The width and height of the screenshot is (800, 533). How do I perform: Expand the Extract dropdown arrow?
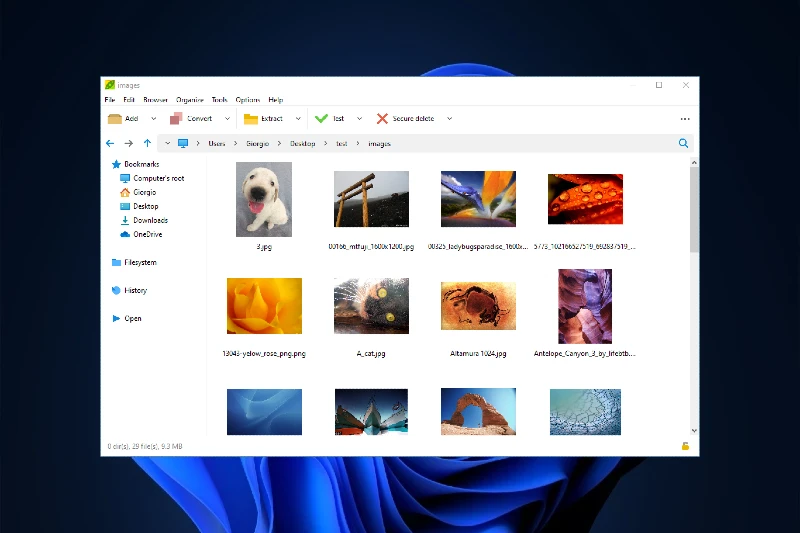[x=298, y=118]
